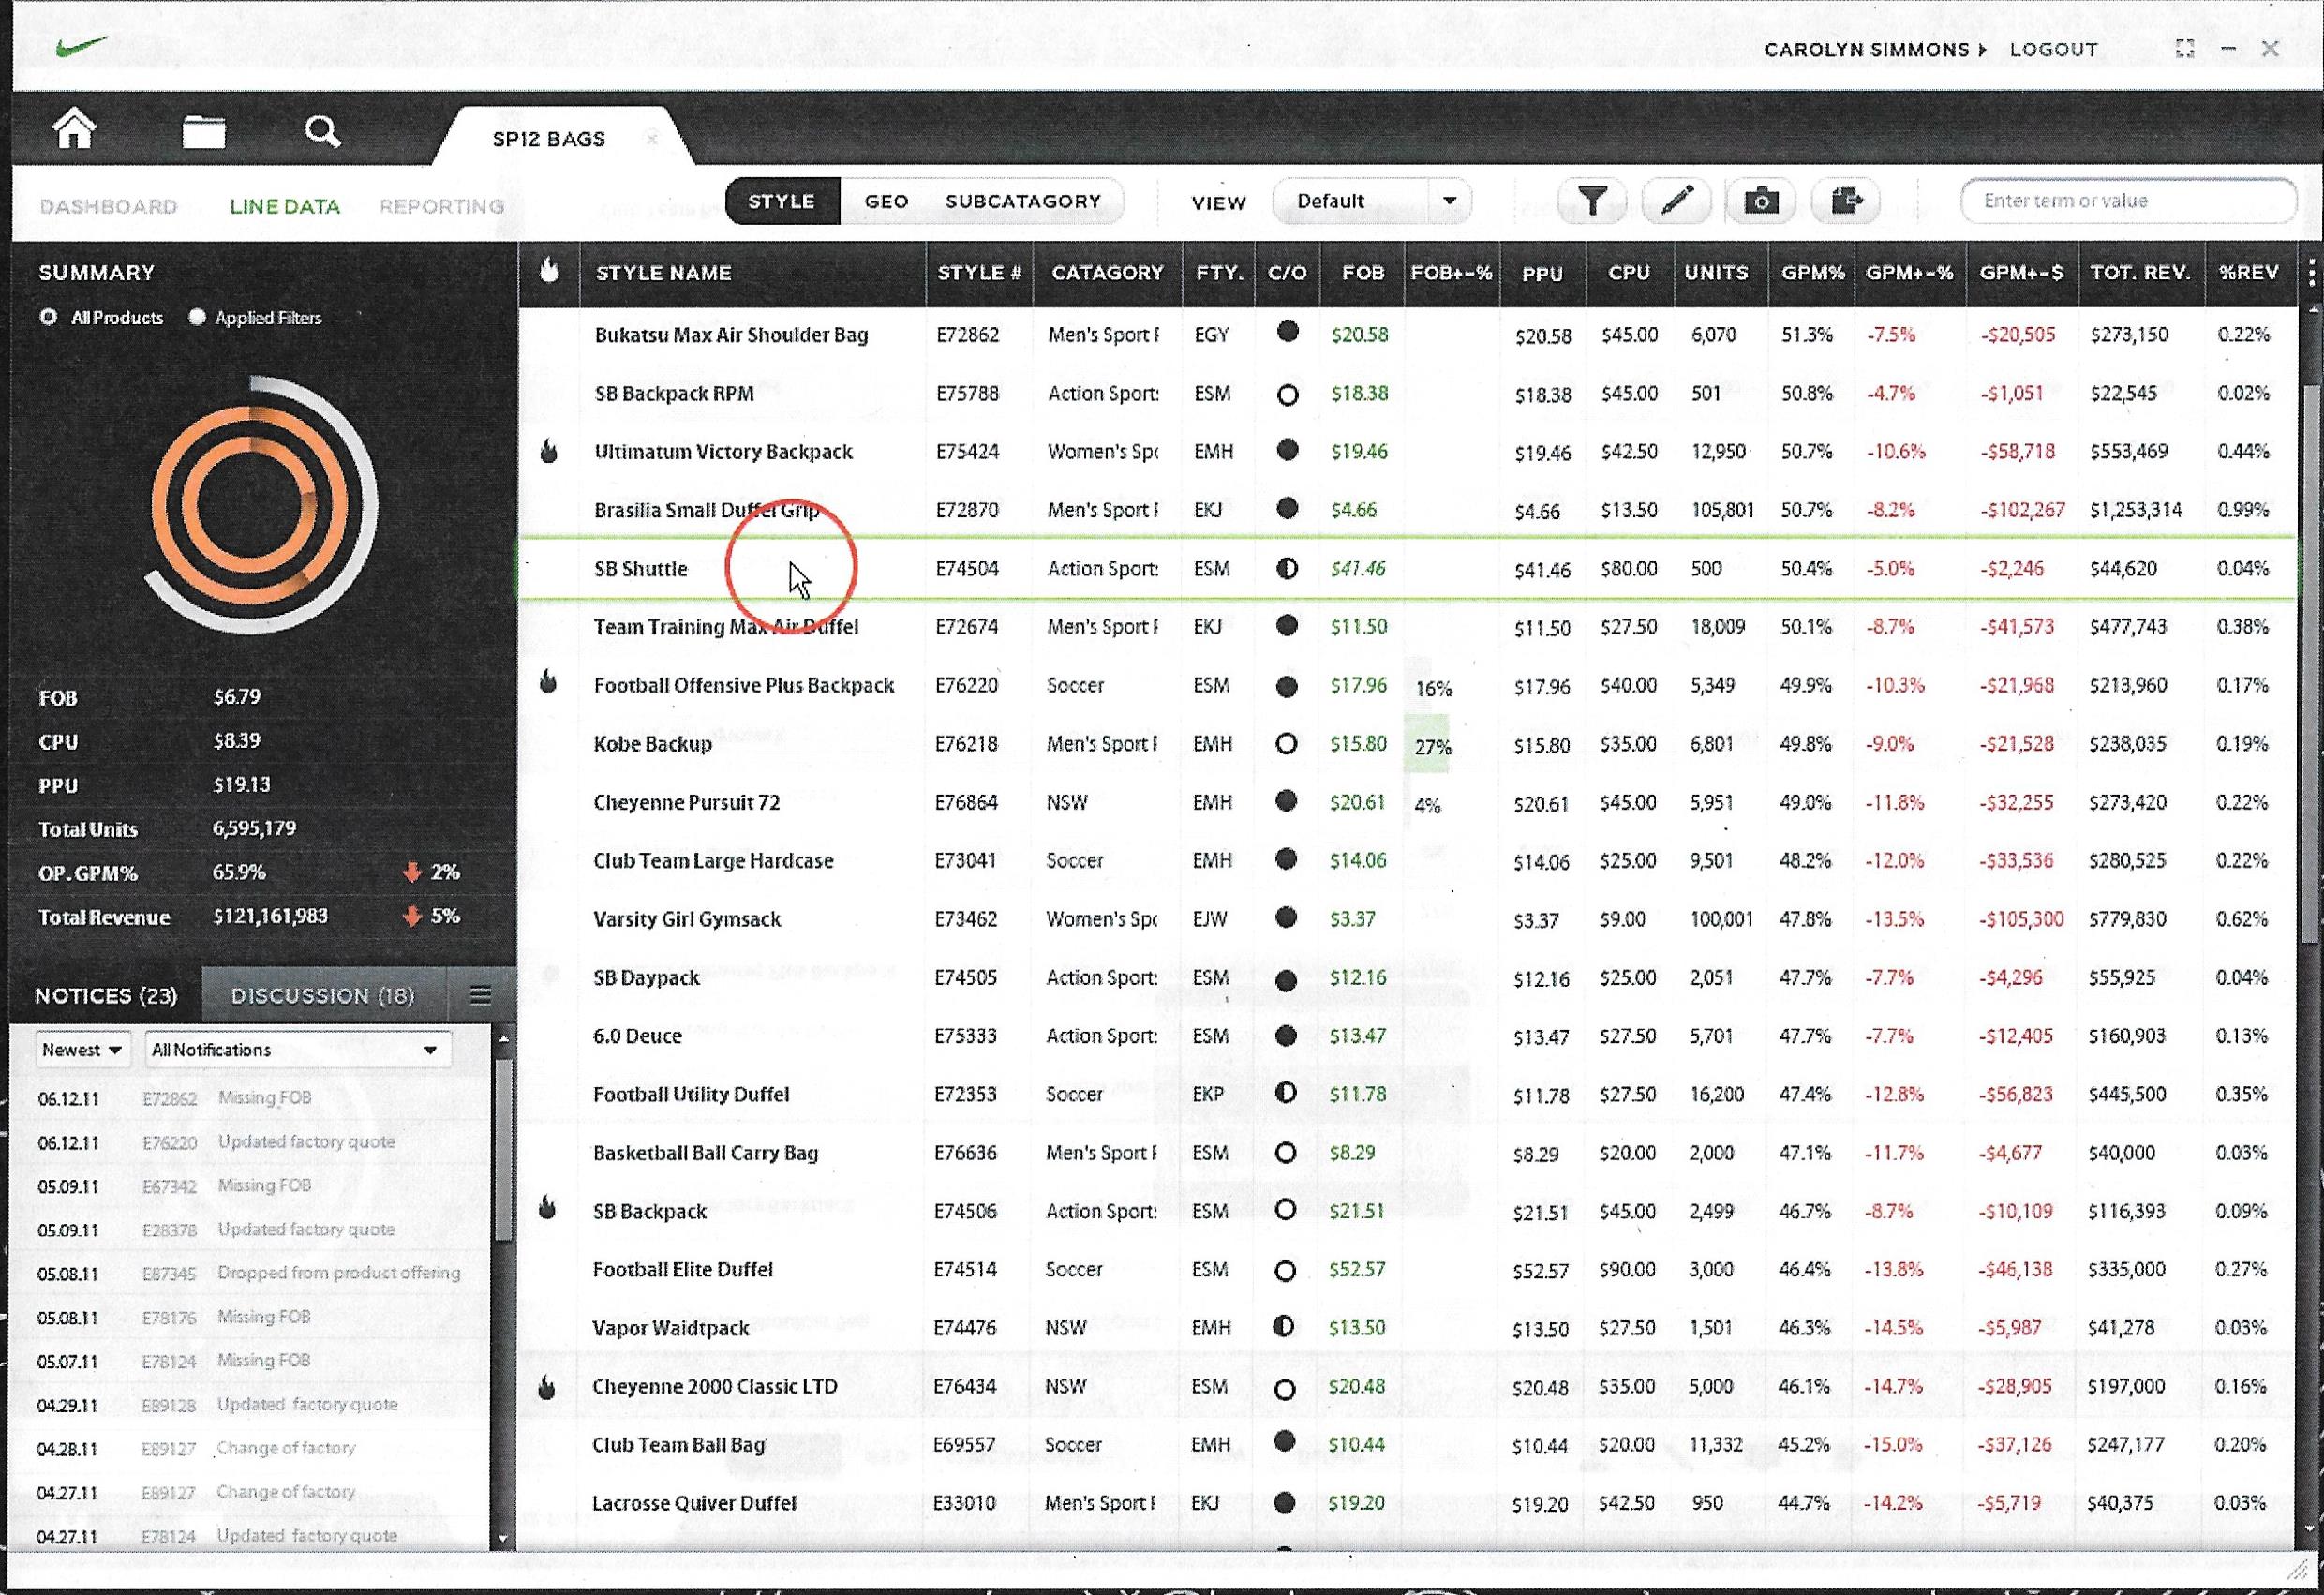
Task: Expand the Newest sort dropdown
Action: (82, 1049)
